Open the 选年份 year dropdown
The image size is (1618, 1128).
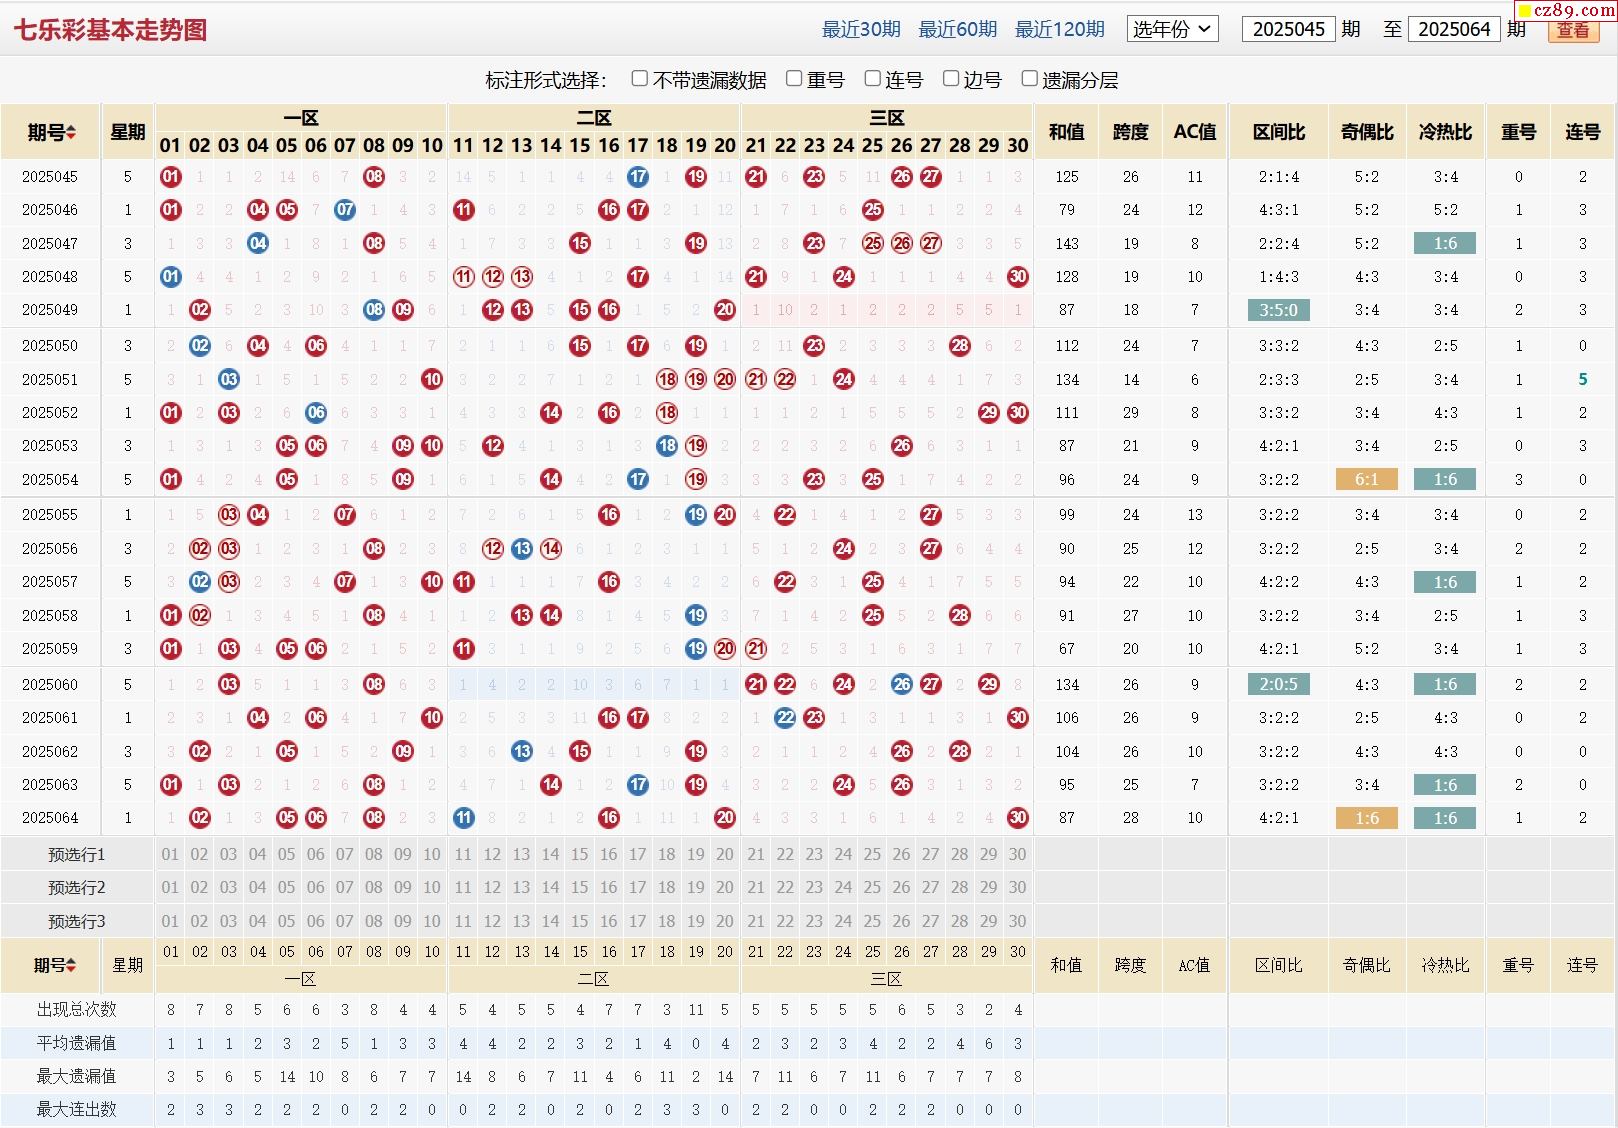point(1172,29)
